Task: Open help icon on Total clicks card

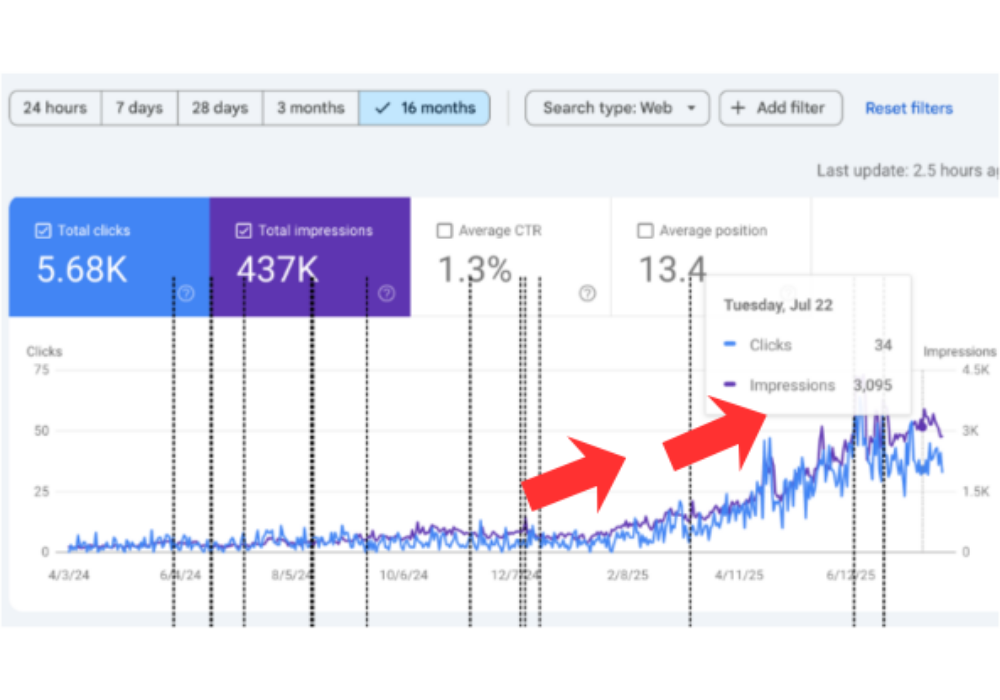Action: [186, 293]
